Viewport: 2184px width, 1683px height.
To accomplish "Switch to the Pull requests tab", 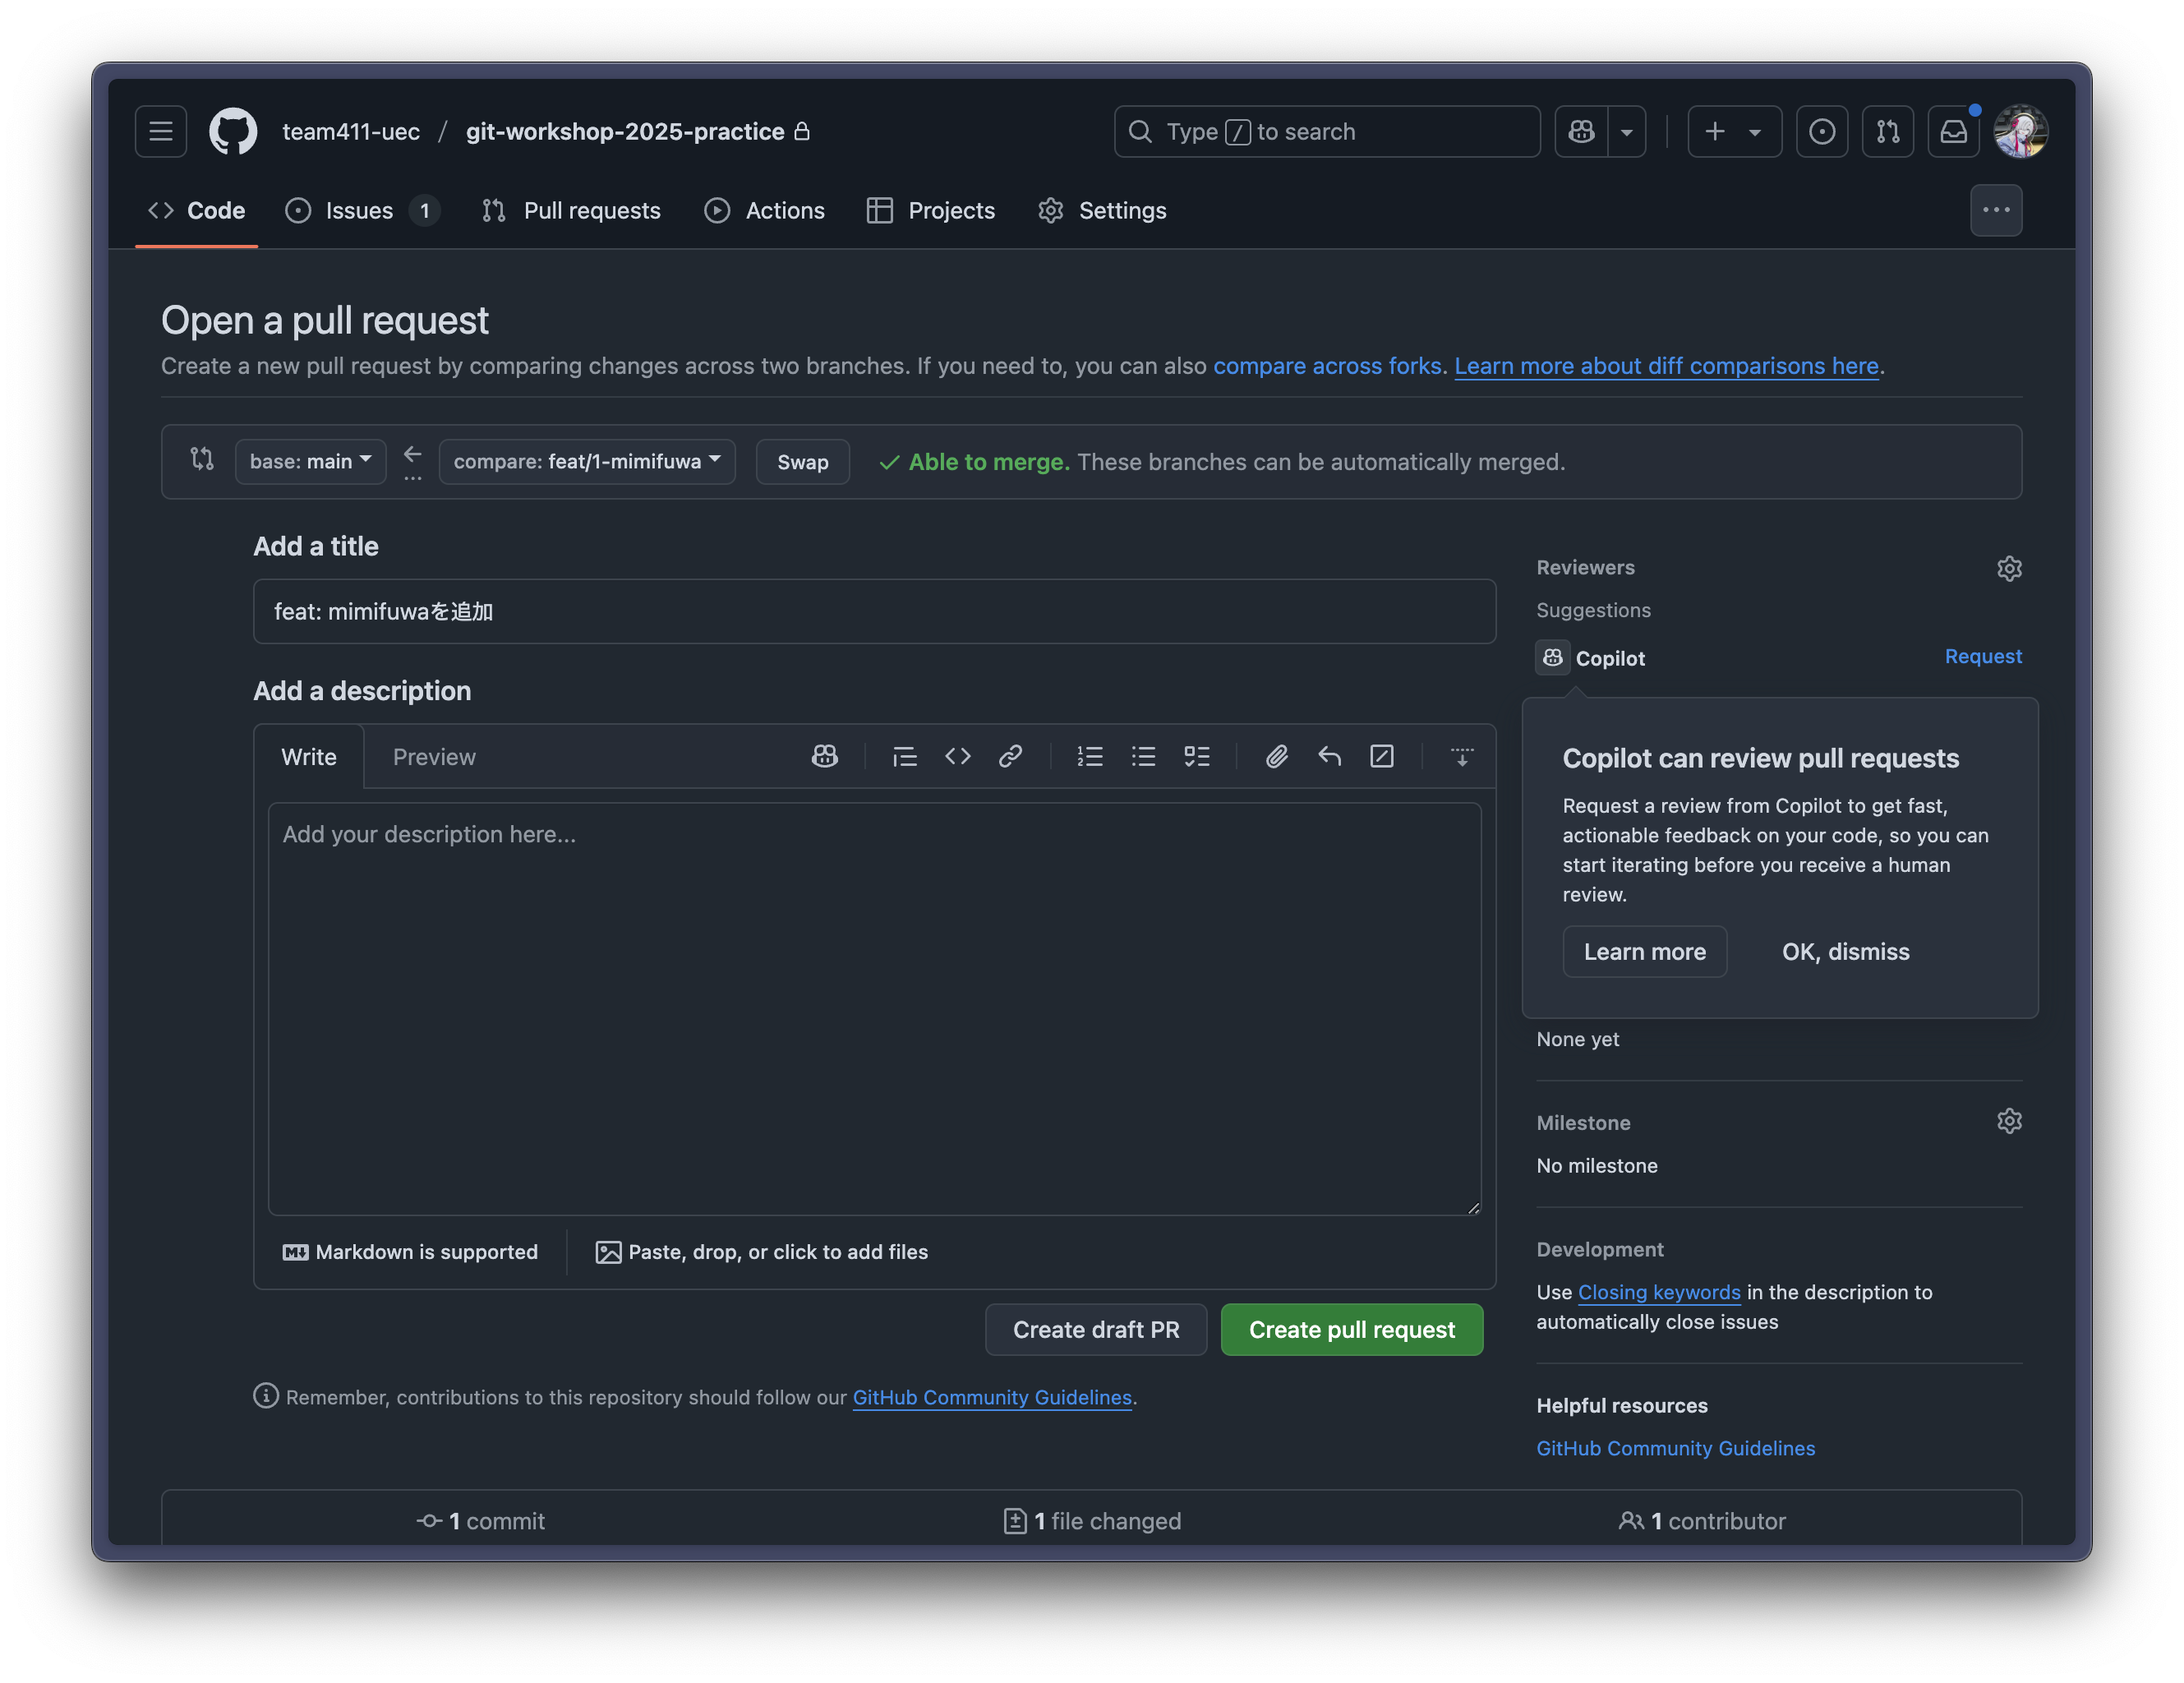I will point(571,211).
